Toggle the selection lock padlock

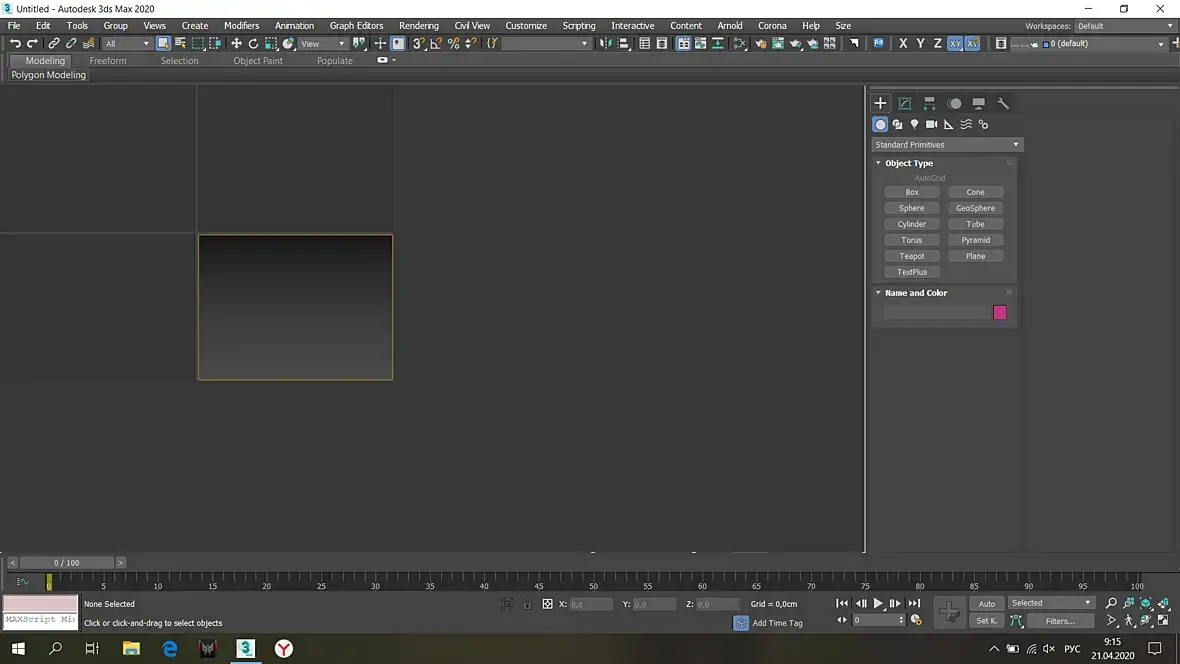click(527, 604)
